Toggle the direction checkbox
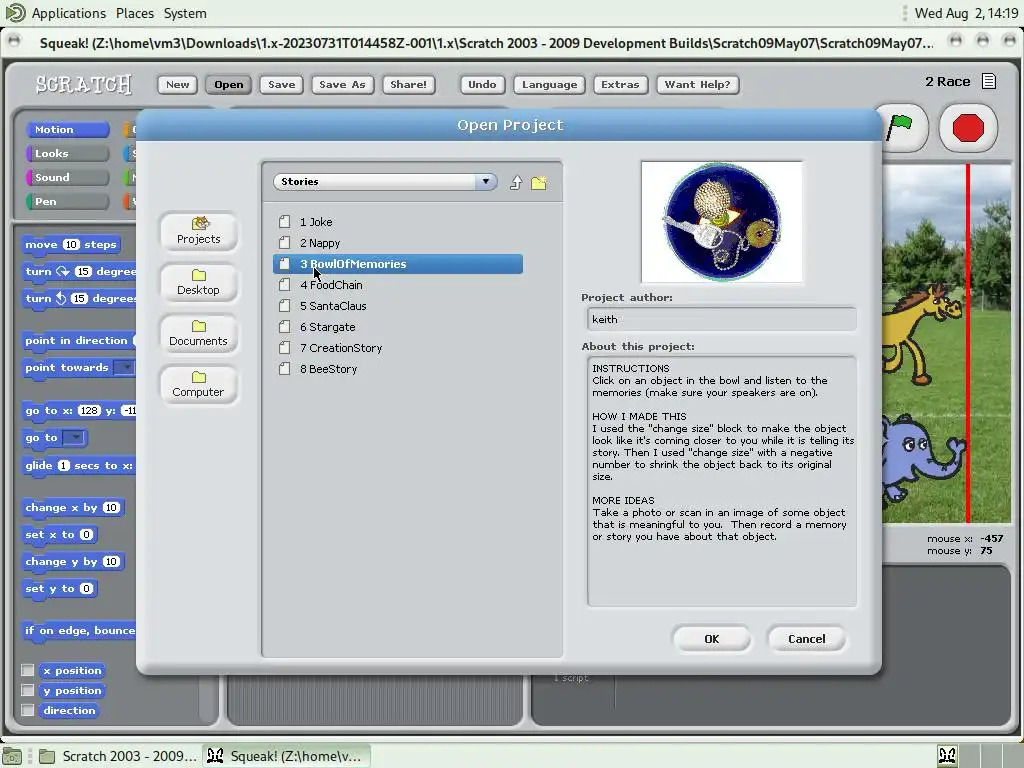Viewport: 1024px width, 768px height. pyautogui.click(x=27, y=710)
